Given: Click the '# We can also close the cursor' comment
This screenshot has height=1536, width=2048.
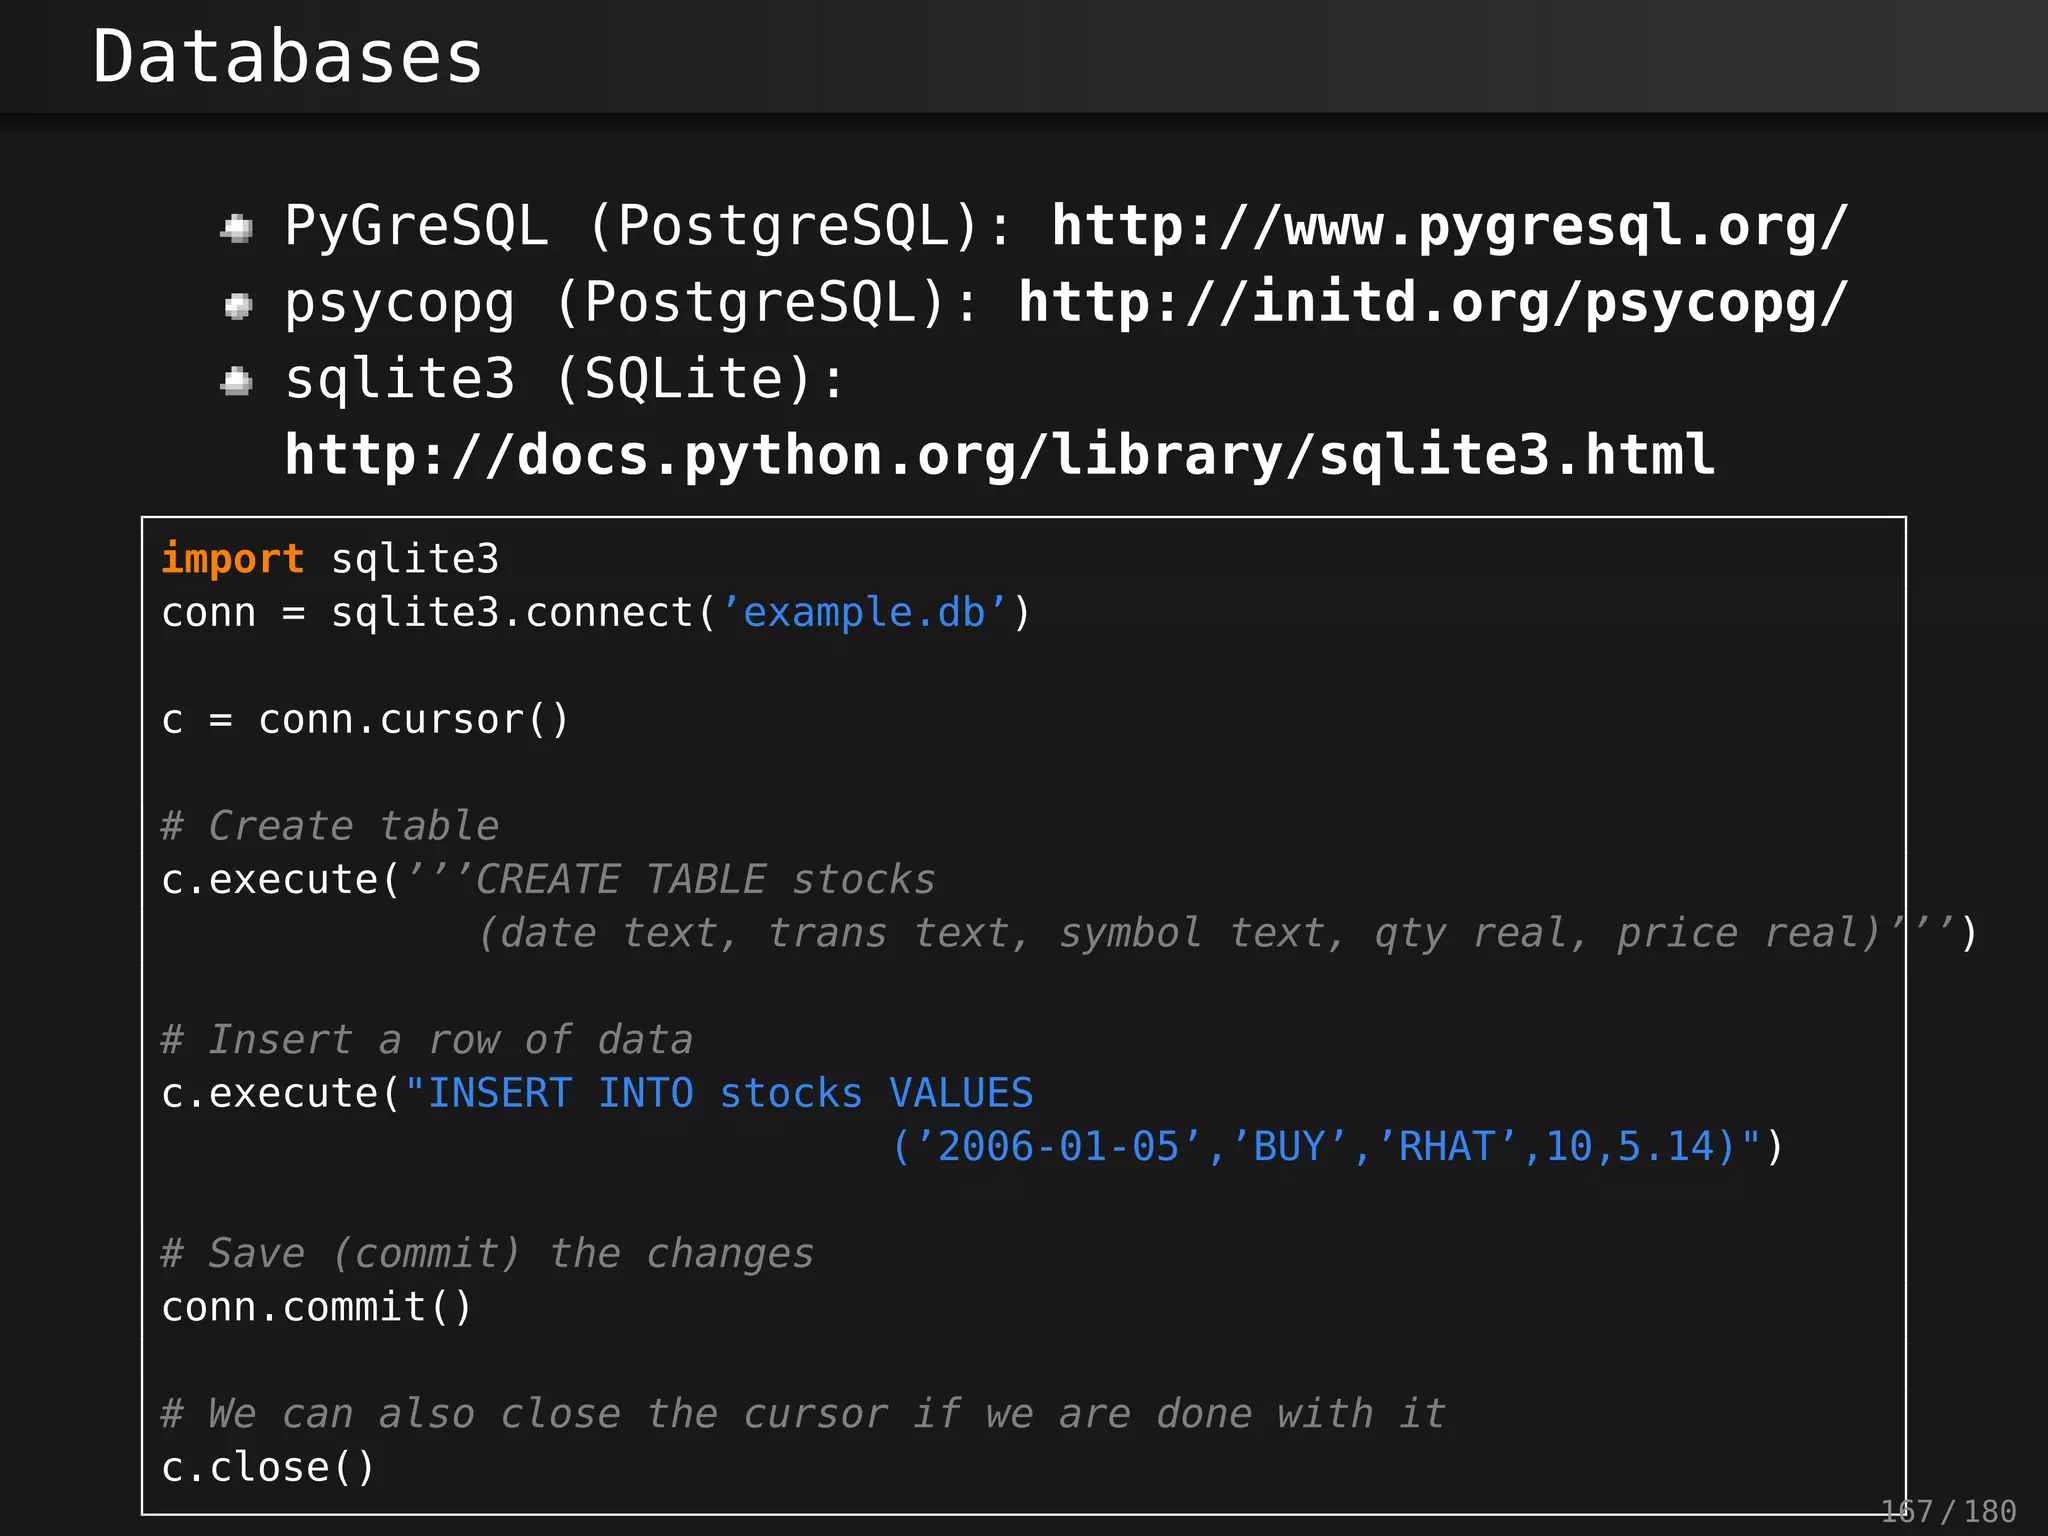Looking at the screenshot, I should [803, 1415].
